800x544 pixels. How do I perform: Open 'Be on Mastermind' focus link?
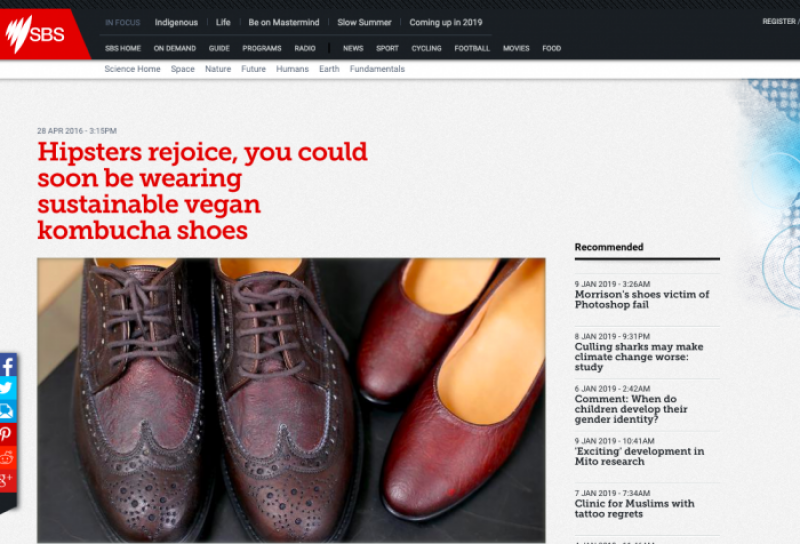283,22
